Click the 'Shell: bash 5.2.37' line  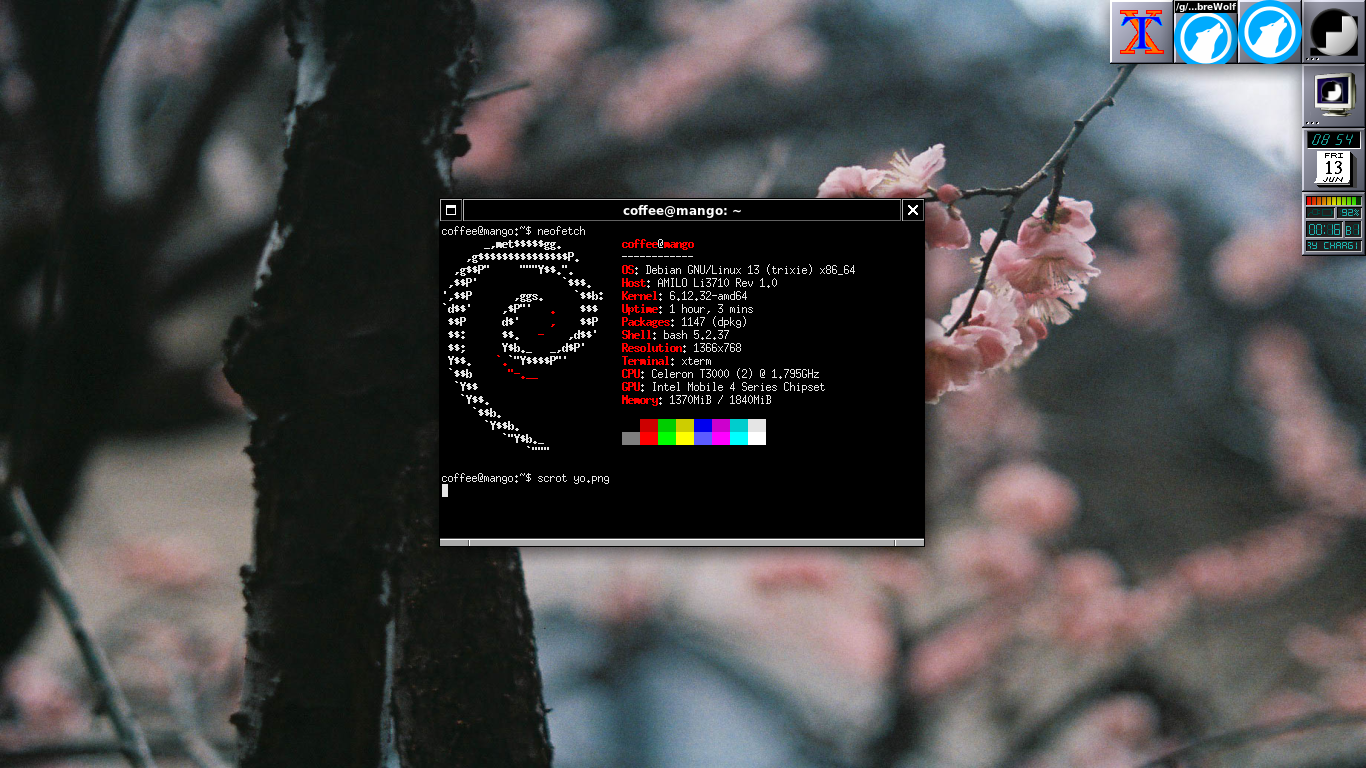[x=675, y=335]
